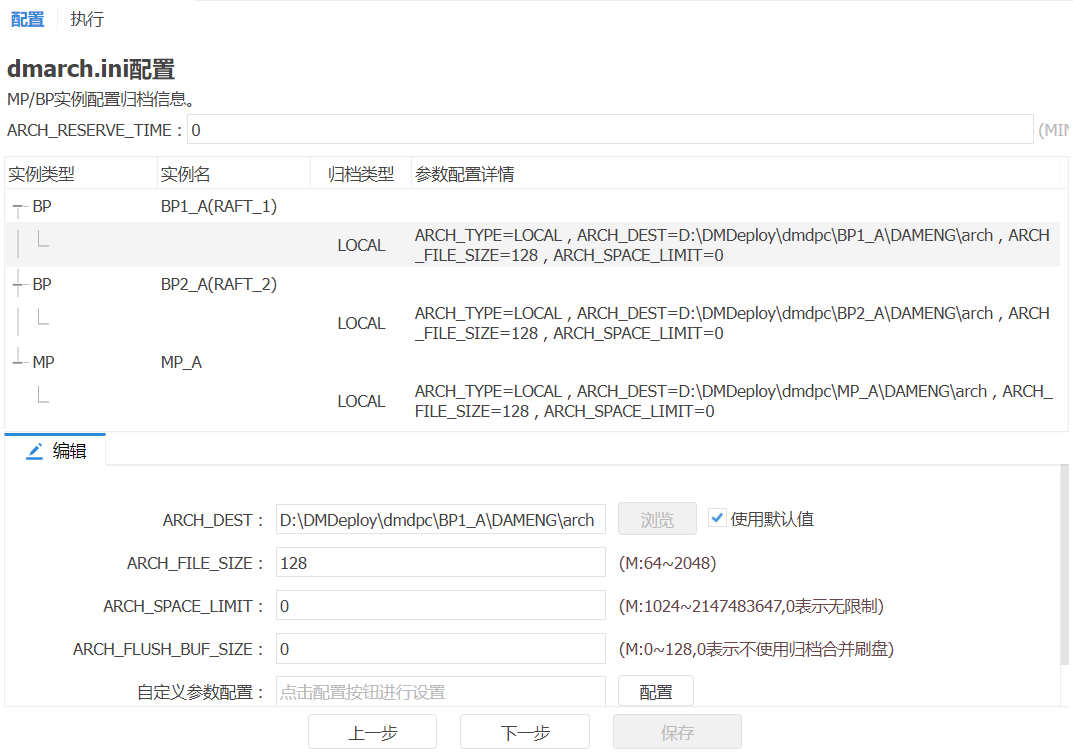Select the ARCH_FLUSH_BUF_SIZE input field
The height and width of the screenshot is (755, 1073).
[x=441, y=649]
